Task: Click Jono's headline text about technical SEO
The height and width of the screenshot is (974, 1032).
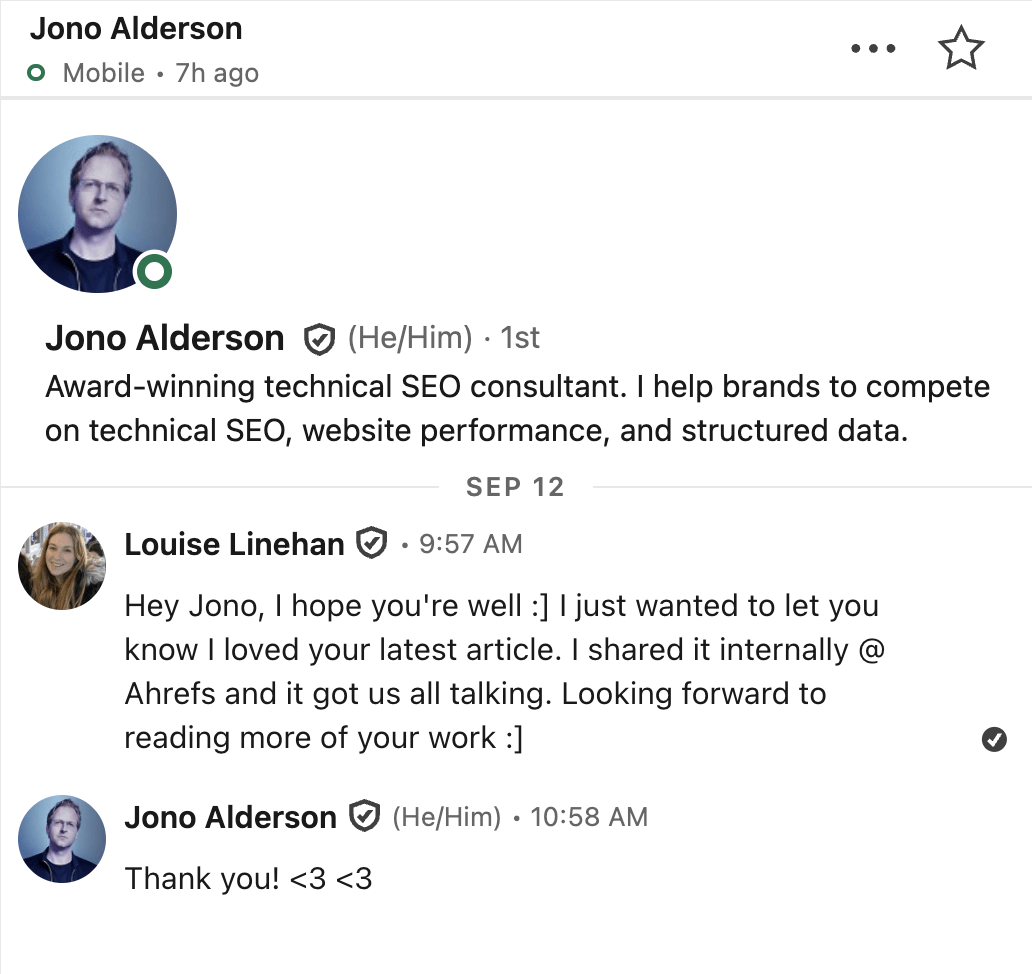Action: [x=516, y=408]
